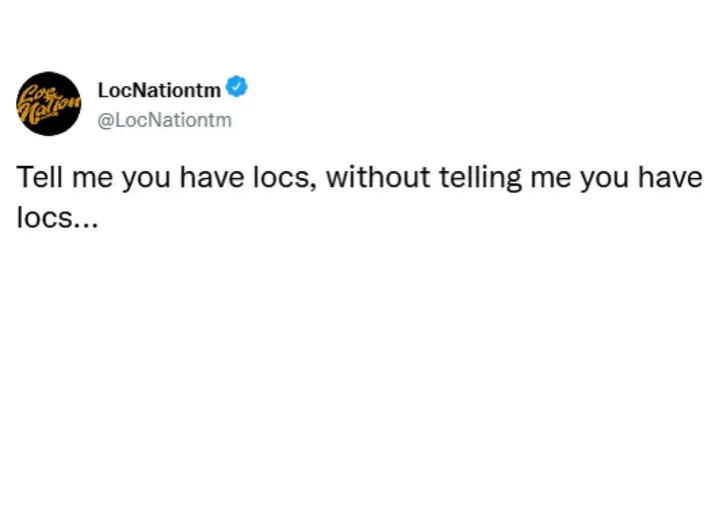Screen dimensions: 705x511
Task: Click the second "me" after telling
Action: (551, 180)
